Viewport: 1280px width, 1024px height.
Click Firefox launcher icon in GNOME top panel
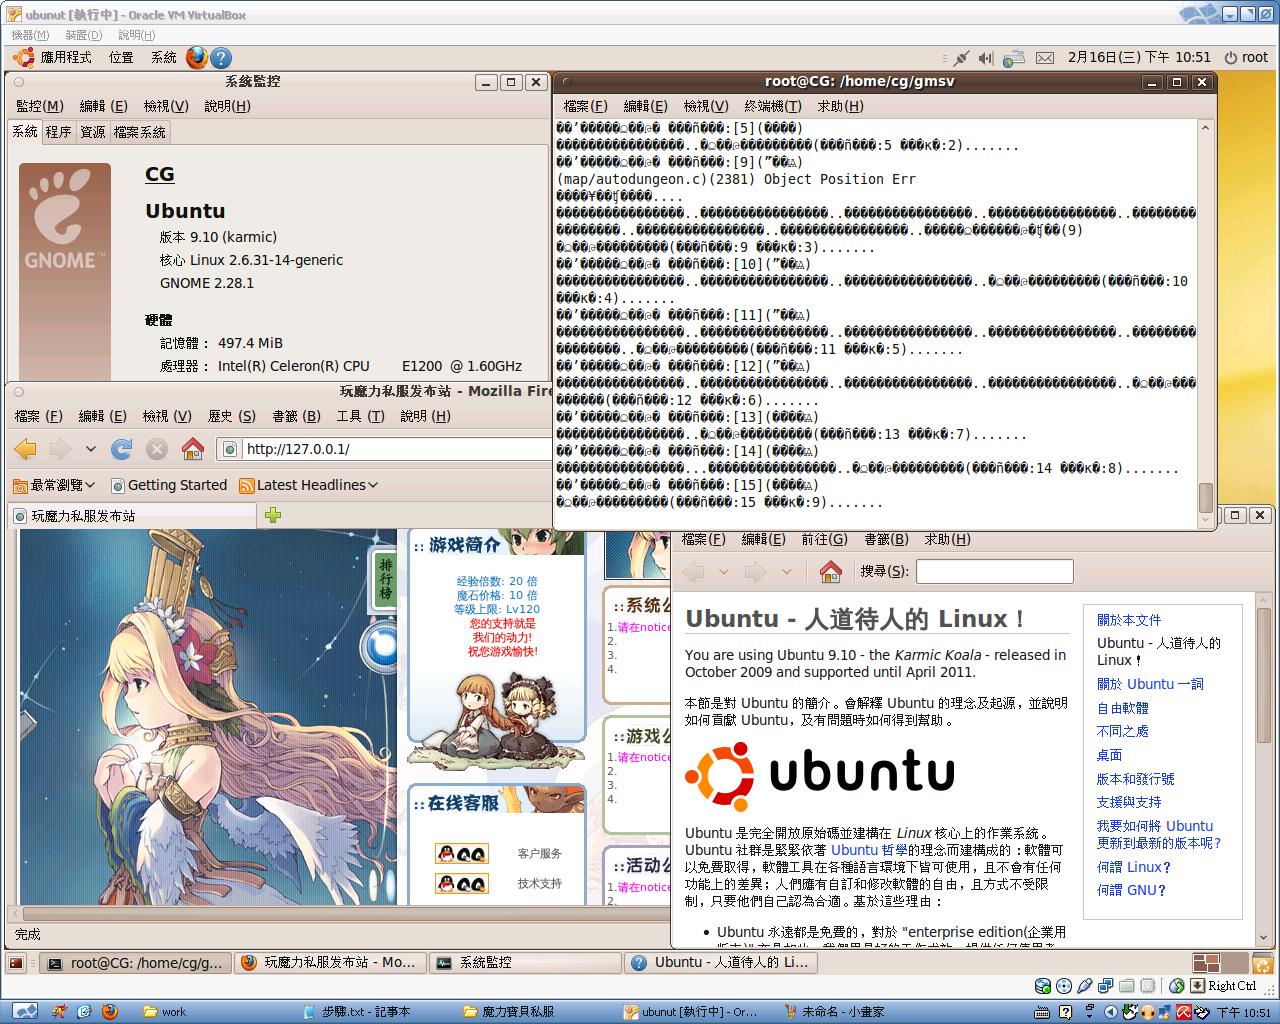tap(196, 58)
